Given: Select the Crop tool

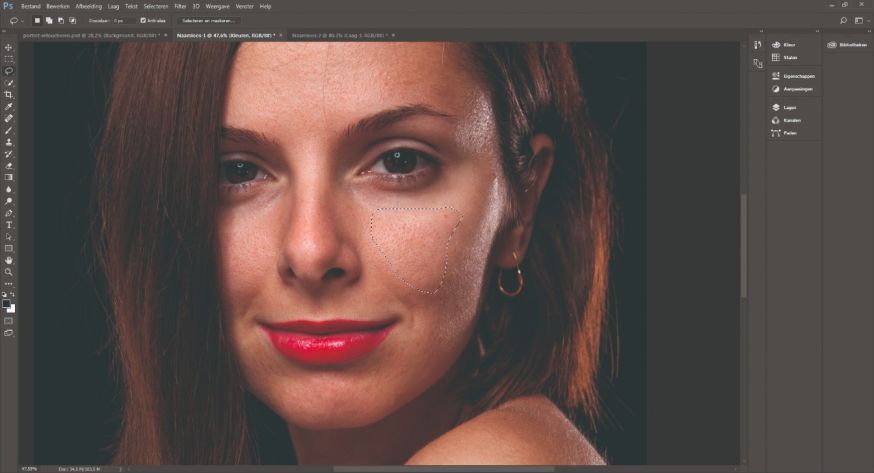Looking at the screenshot, I should (x=9, y=94).
